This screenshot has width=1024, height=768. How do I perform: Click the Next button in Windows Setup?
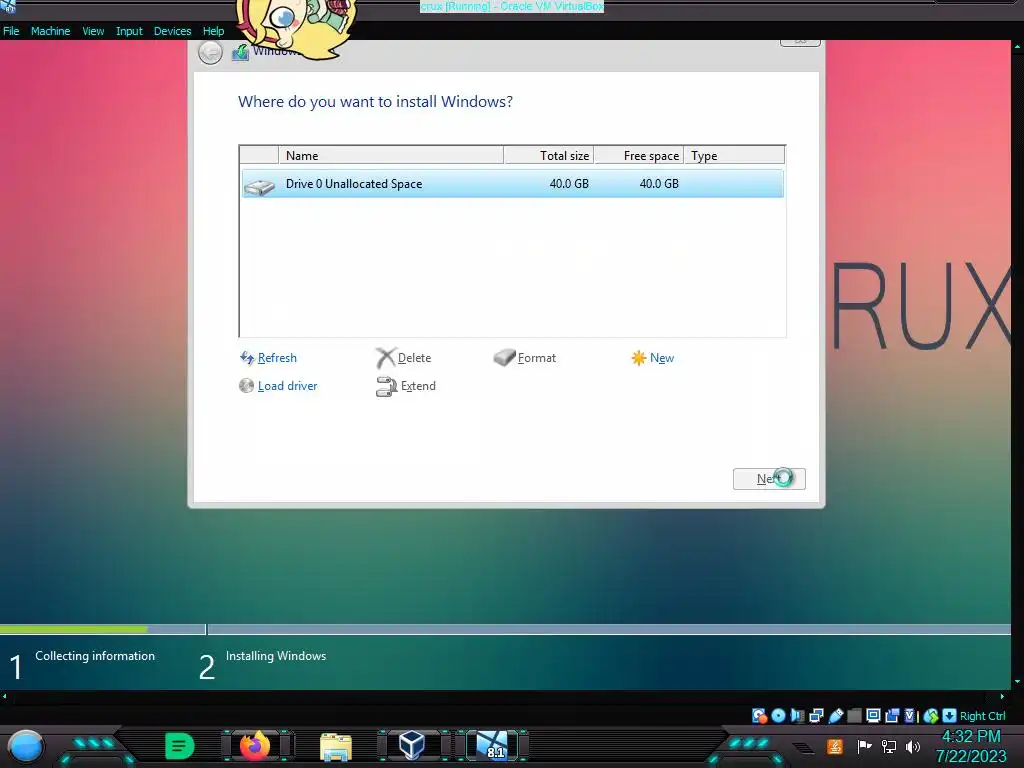pos(769,479)
